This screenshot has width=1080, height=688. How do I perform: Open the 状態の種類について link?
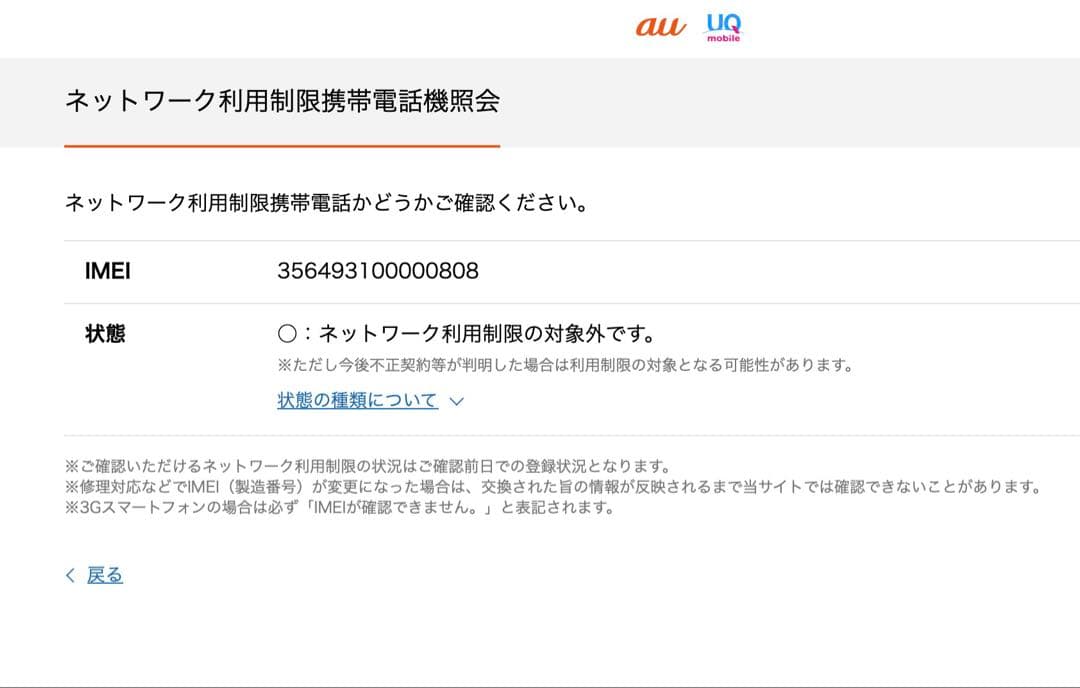357,401
